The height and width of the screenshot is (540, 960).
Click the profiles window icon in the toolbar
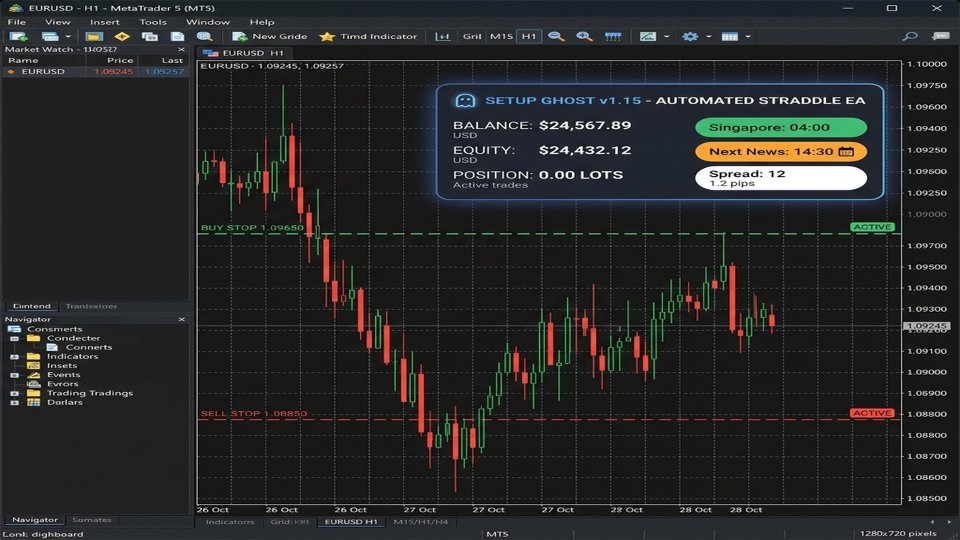pos(50,37)
